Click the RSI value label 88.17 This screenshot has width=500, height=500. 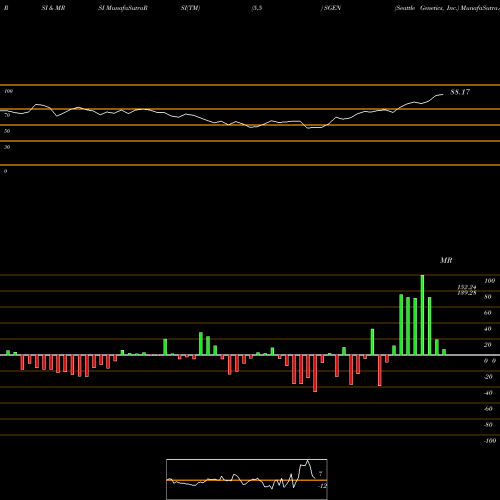[x=460, y=92]
